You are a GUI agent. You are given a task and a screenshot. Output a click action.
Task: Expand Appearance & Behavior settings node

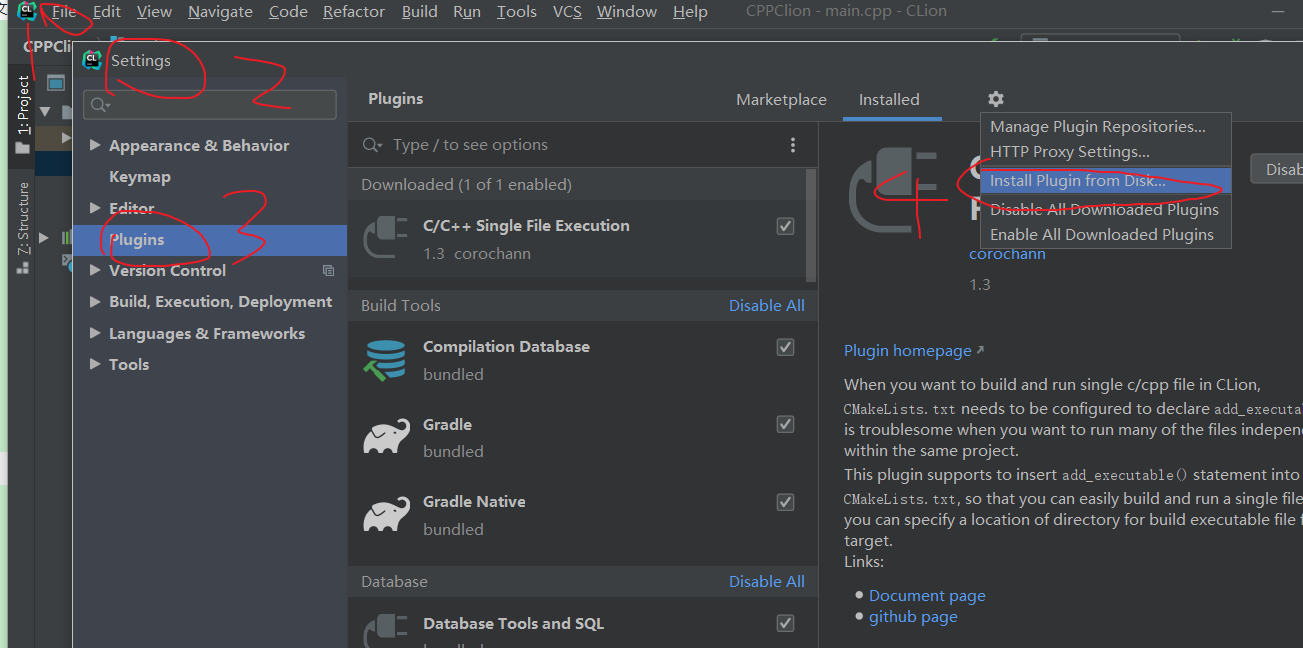[95, 145]
